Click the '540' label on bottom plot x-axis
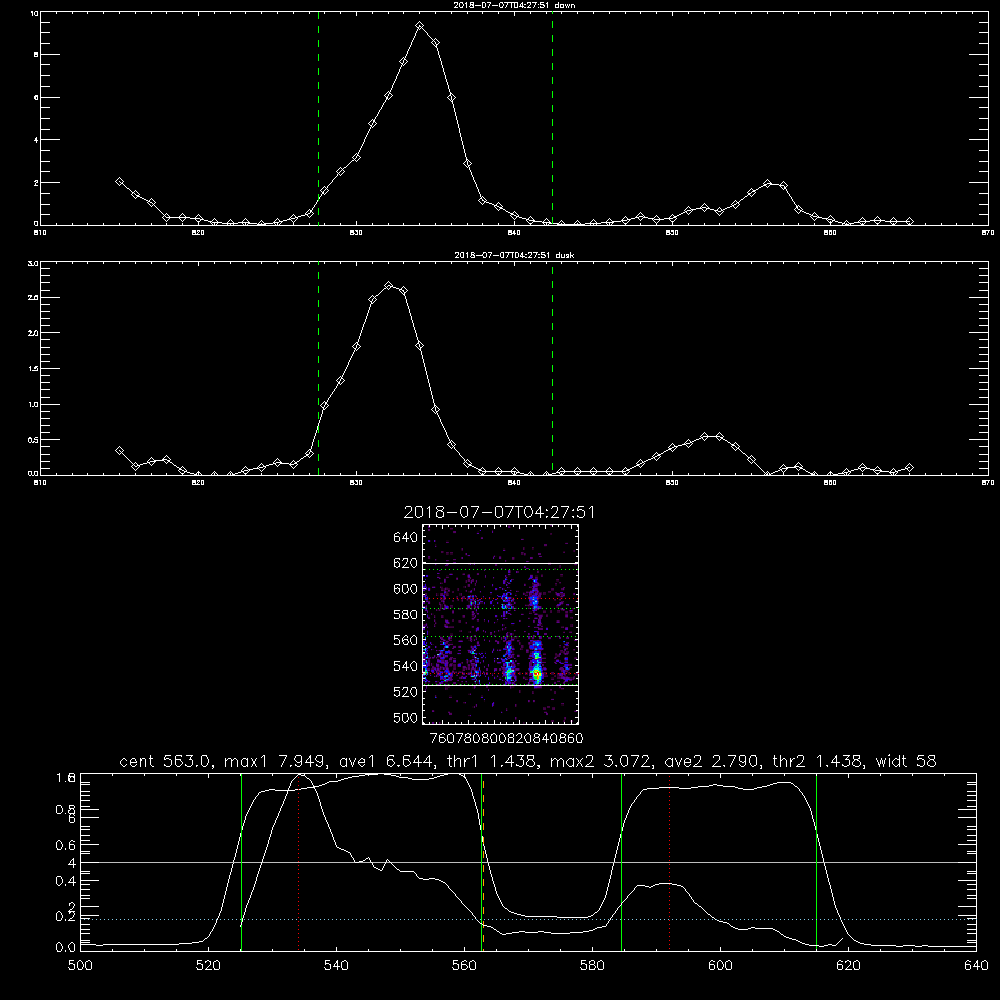This screenshot has height=1000, width=1000. point(336,966)
